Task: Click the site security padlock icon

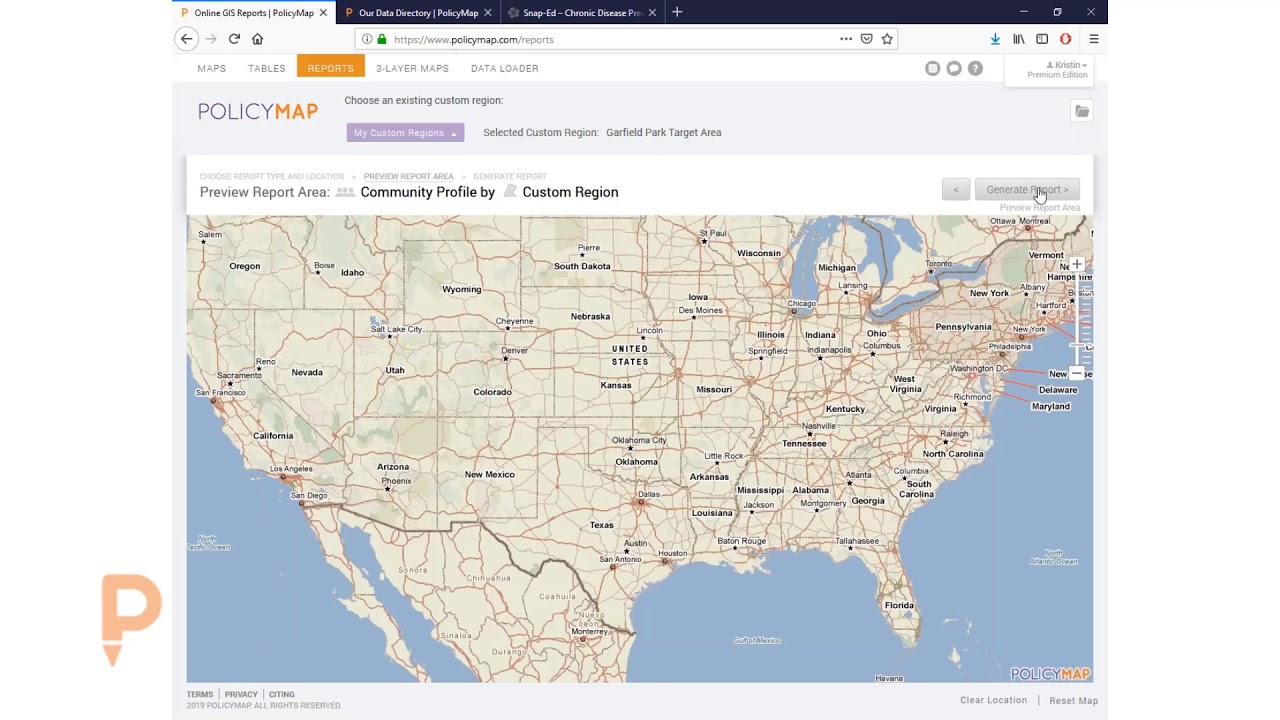Action: point(381,39)
